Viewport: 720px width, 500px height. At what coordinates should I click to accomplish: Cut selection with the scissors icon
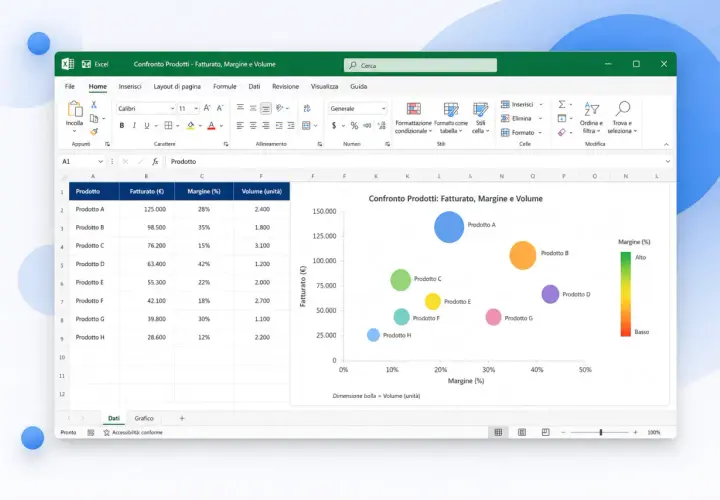94,105
